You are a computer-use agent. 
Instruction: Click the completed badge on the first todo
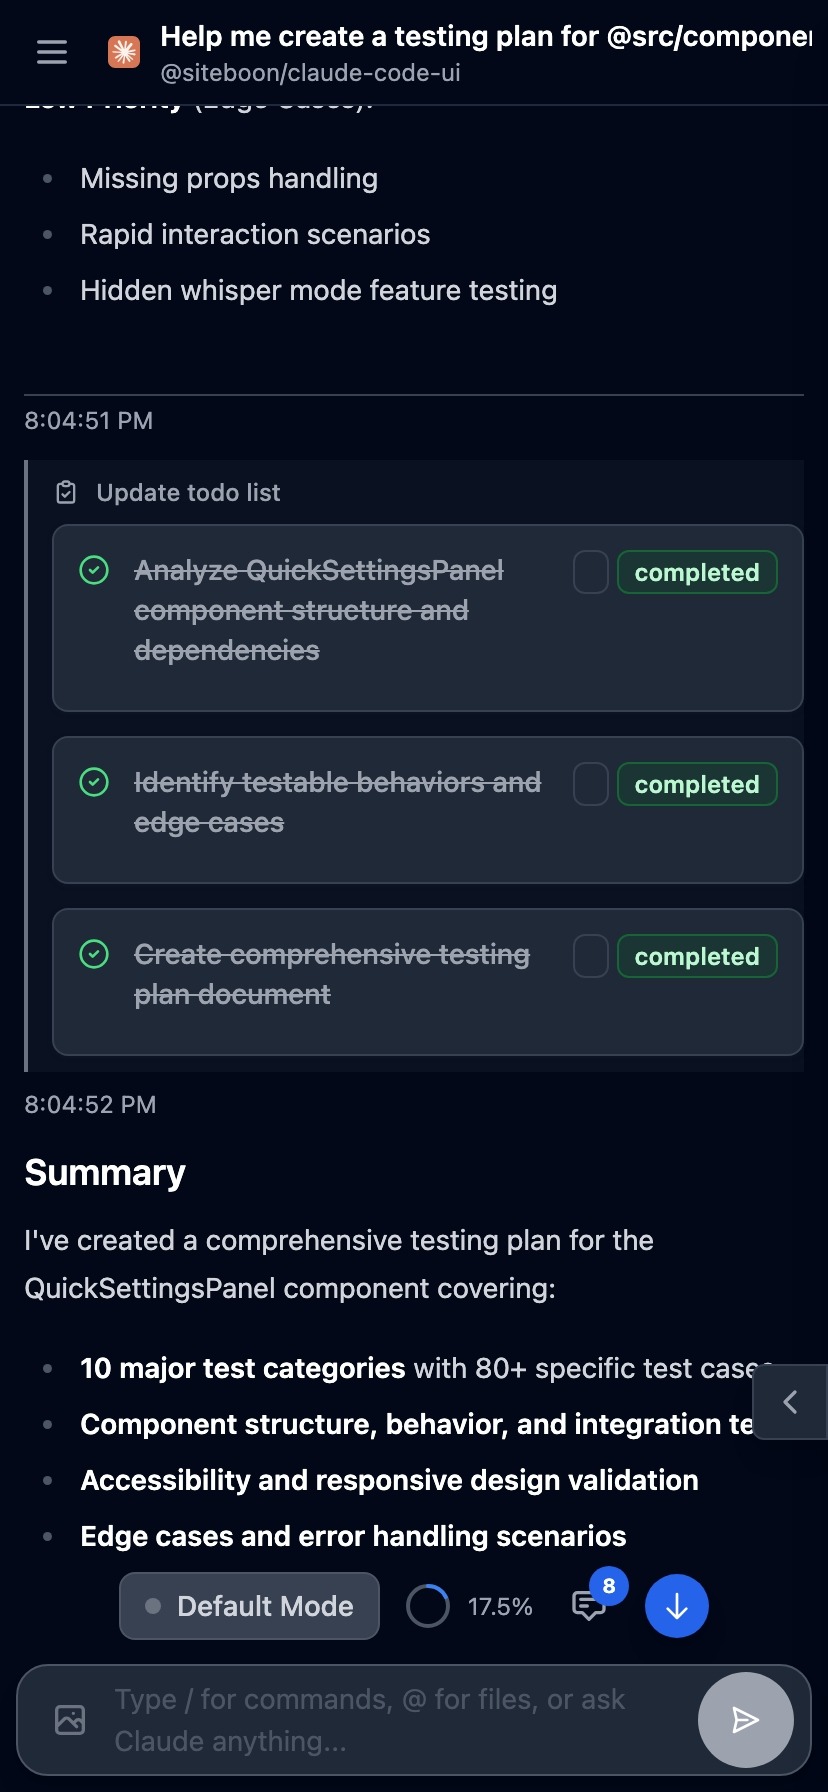(x=697, y=571)
